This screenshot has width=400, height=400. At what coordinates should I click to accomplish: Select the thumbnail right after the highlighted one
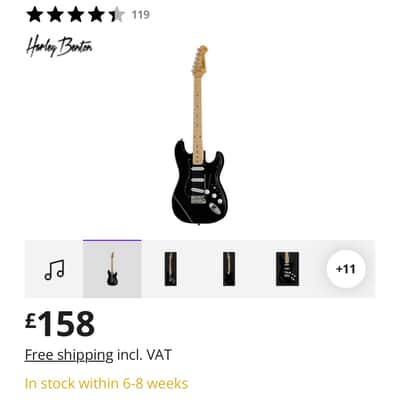click(170, 269)
